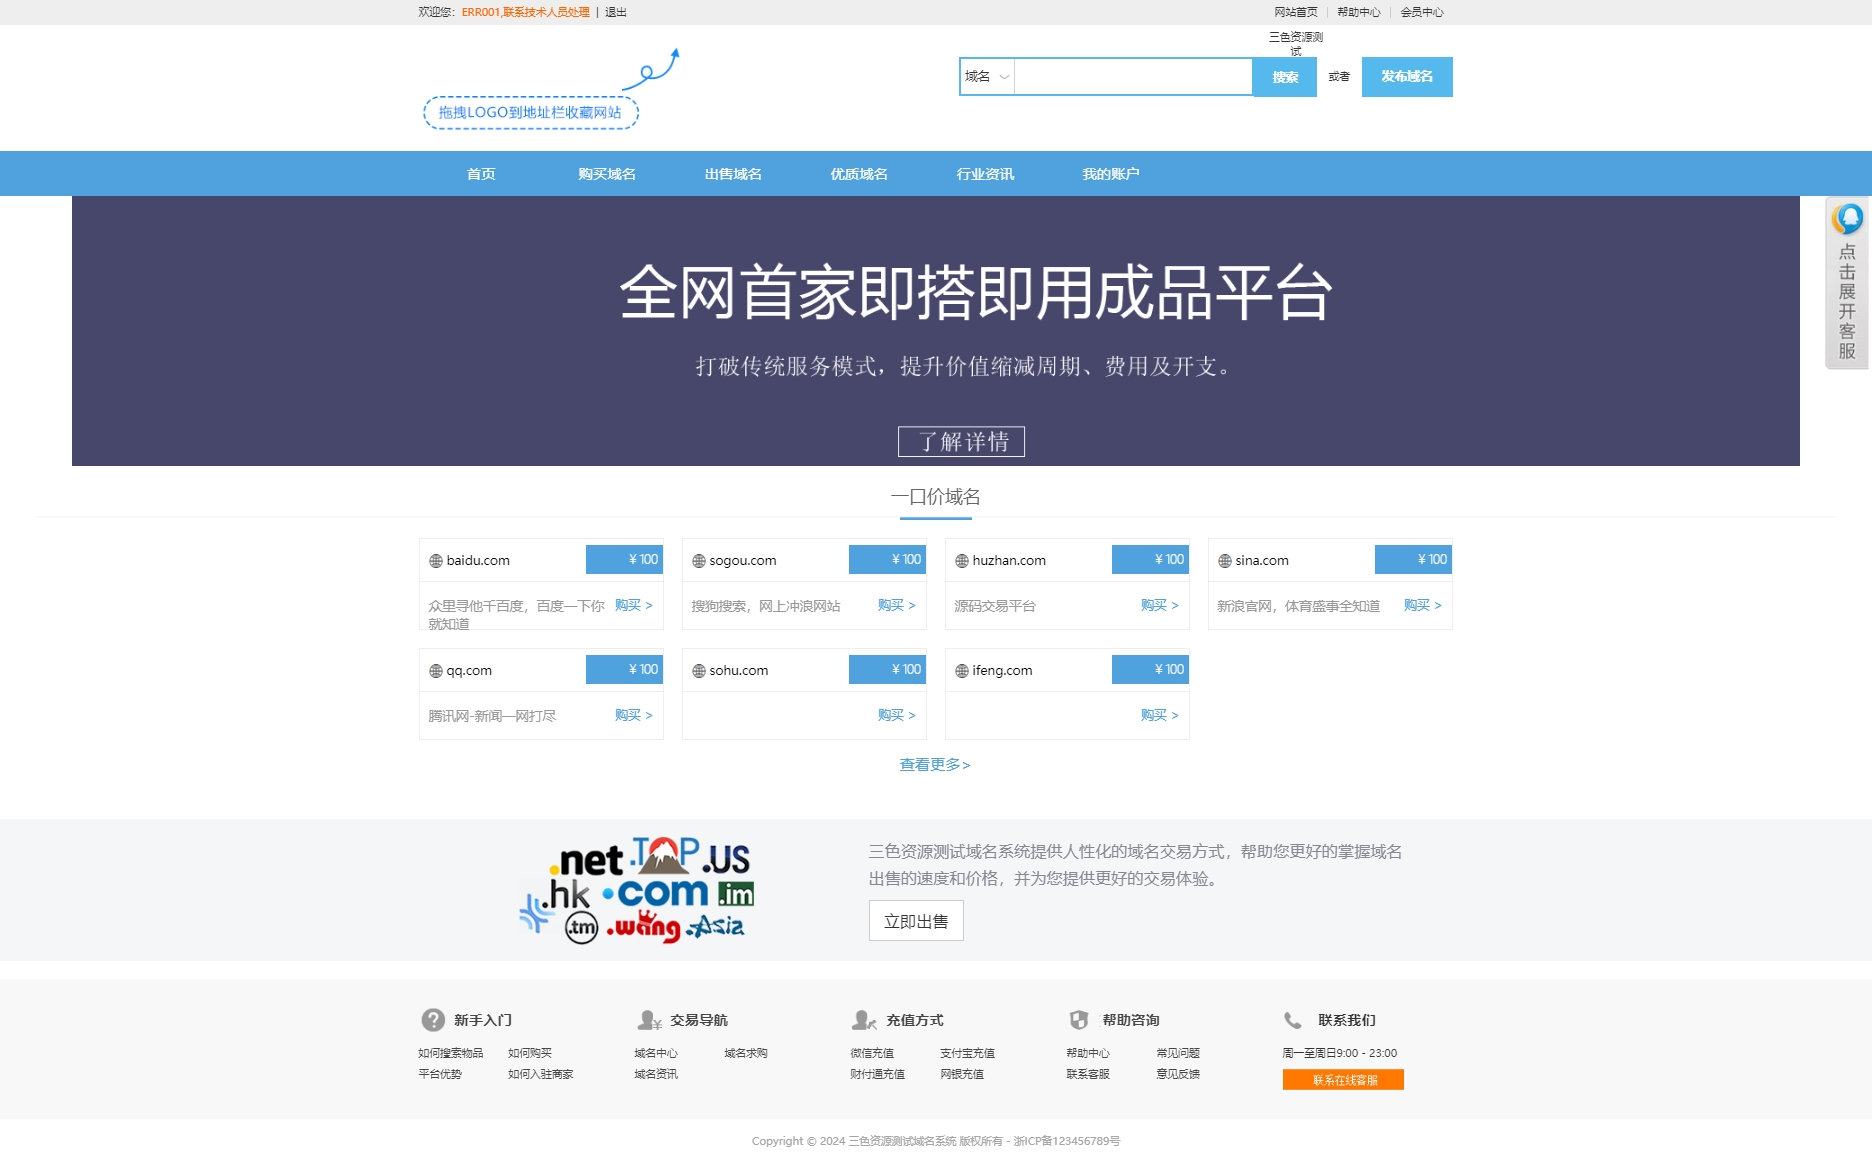Click the question mark icon beside 新手入门
This screenshot has width=1872, height=1166.
tap(433, 1019)
